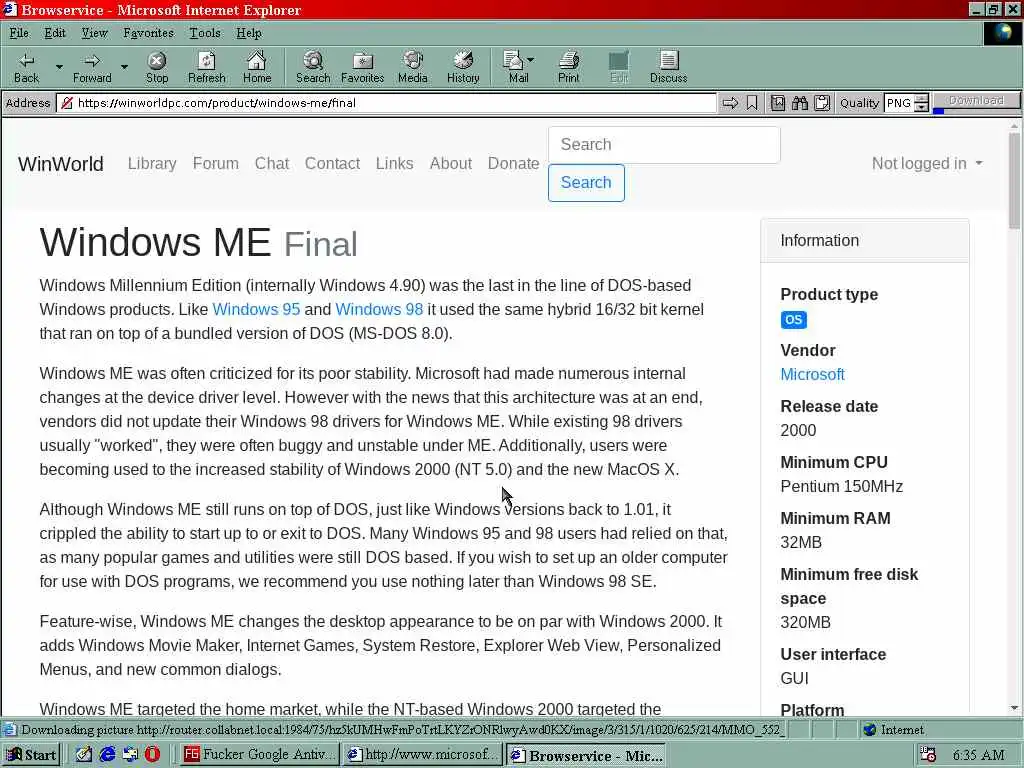Click the Mail toolbar button

(x=519, y=67)
